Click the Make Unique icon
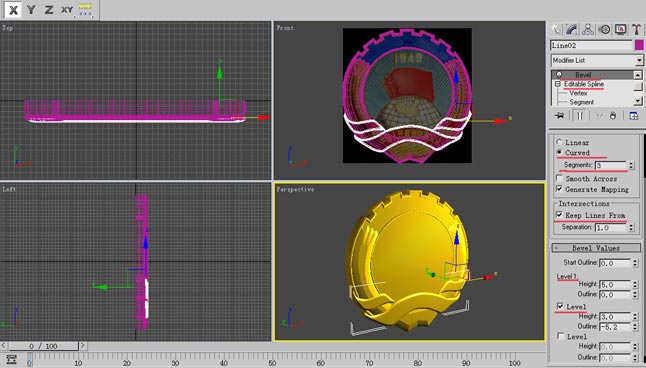This screenshot has height=368, width=646. pyautogui.click(x=599, y=116)
